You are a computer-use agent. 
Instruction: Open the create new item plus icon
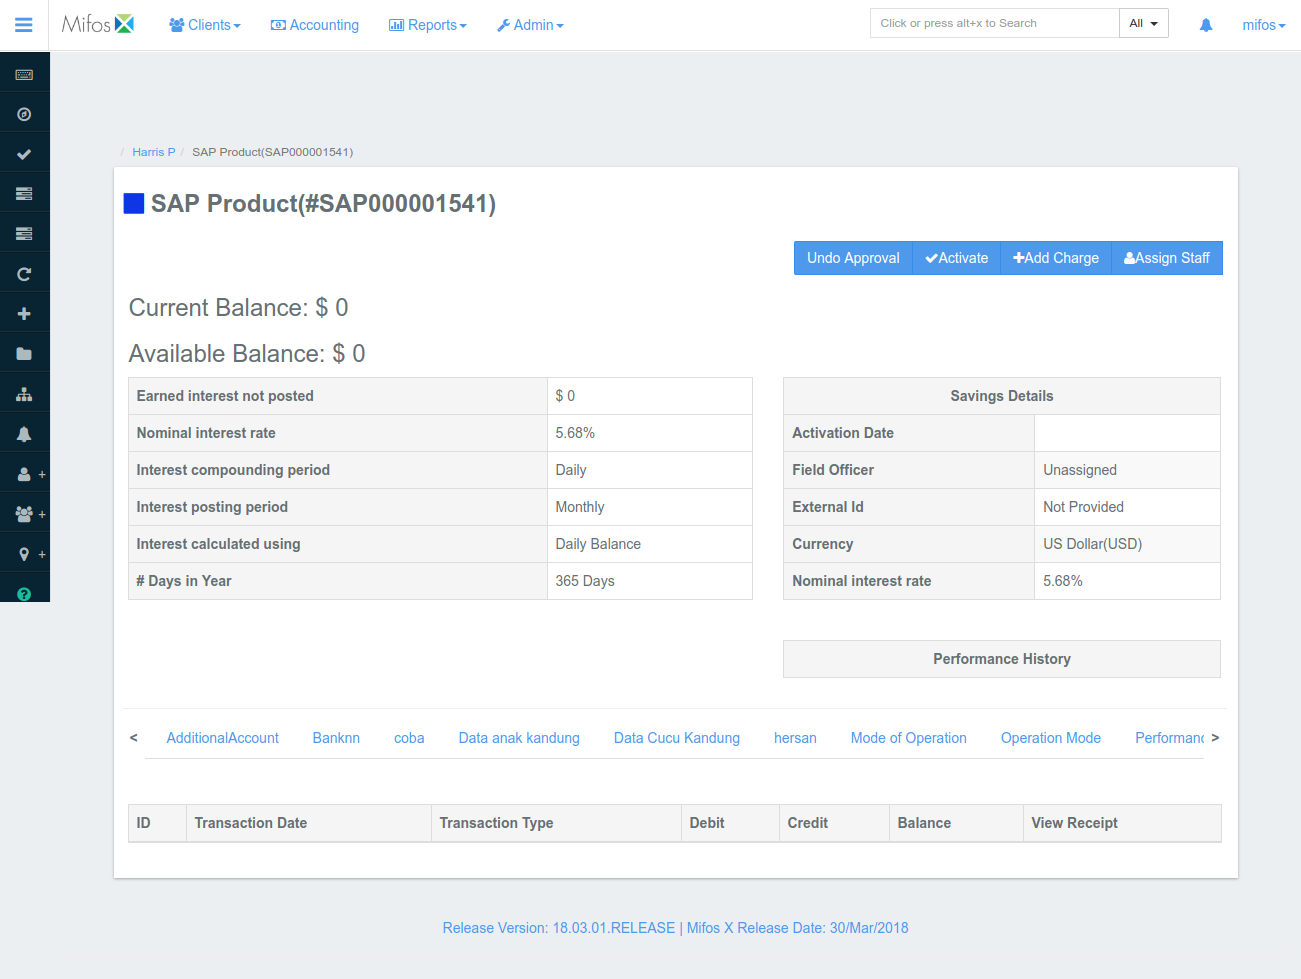[24, 312]
